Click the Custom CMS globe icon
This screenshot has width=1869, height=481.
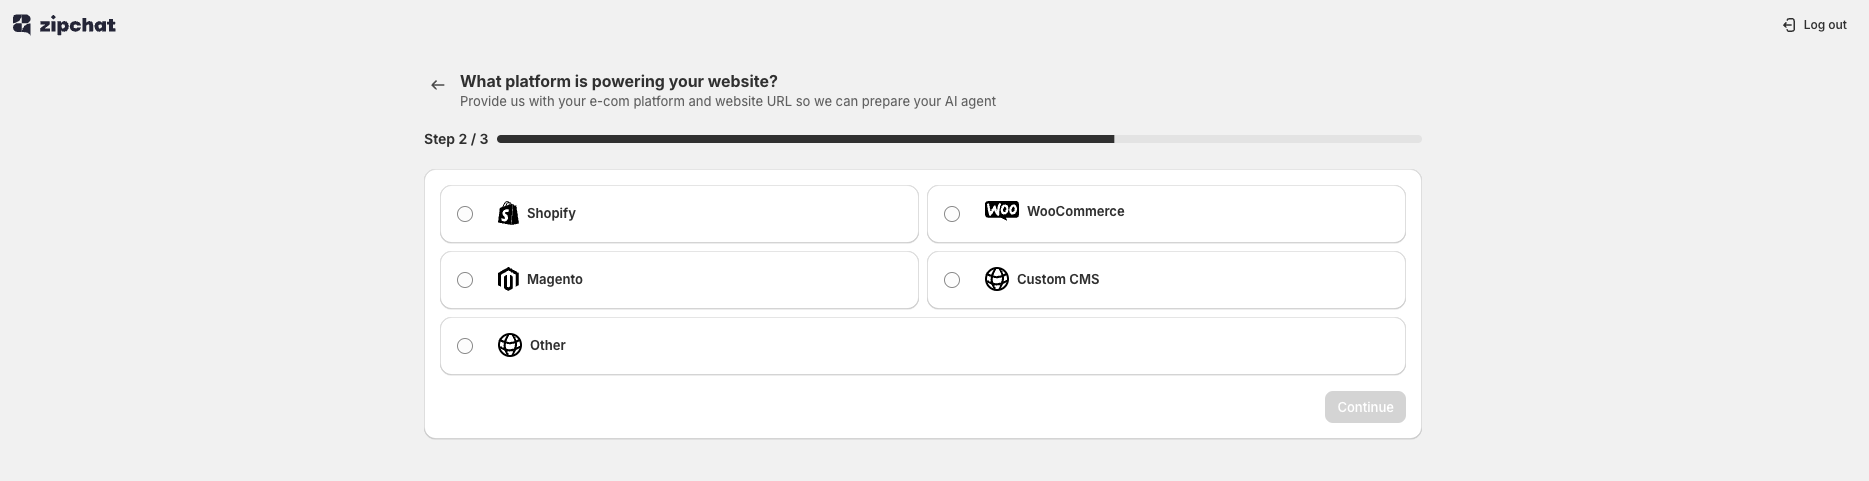coord(996,279)
